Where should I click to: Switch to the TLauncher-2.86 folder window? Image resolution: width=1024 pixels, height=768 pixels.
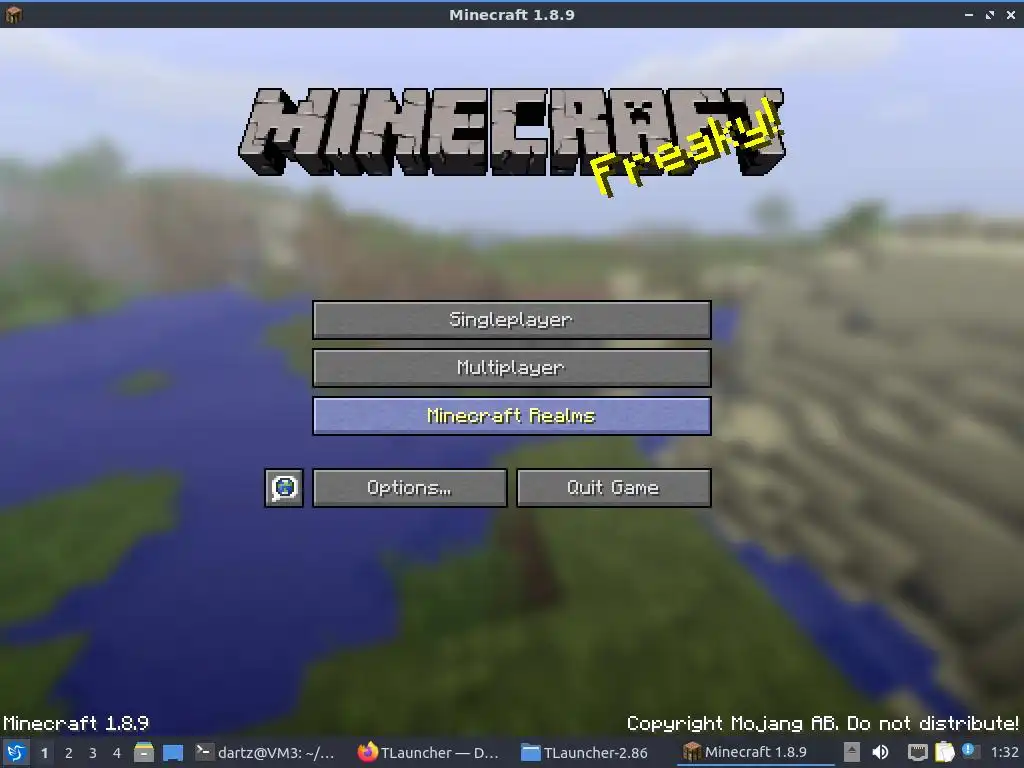point(584,753)
